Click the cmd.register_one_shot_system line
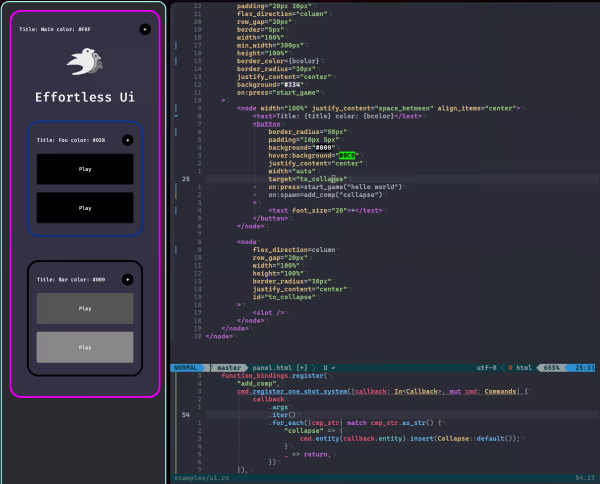The height and width of the screenshot is (484, 600). [382, 391]
